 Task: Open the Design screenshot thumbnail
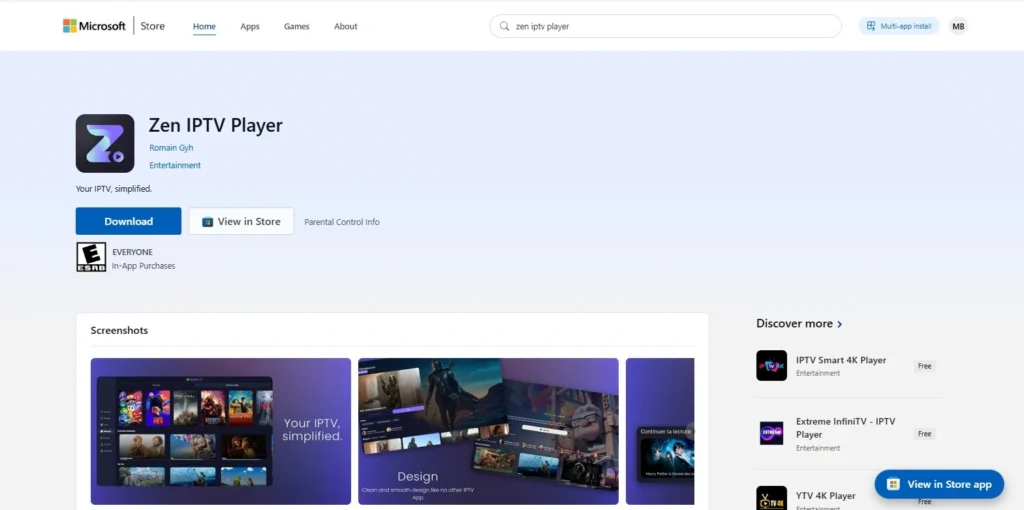coord(488,431)
